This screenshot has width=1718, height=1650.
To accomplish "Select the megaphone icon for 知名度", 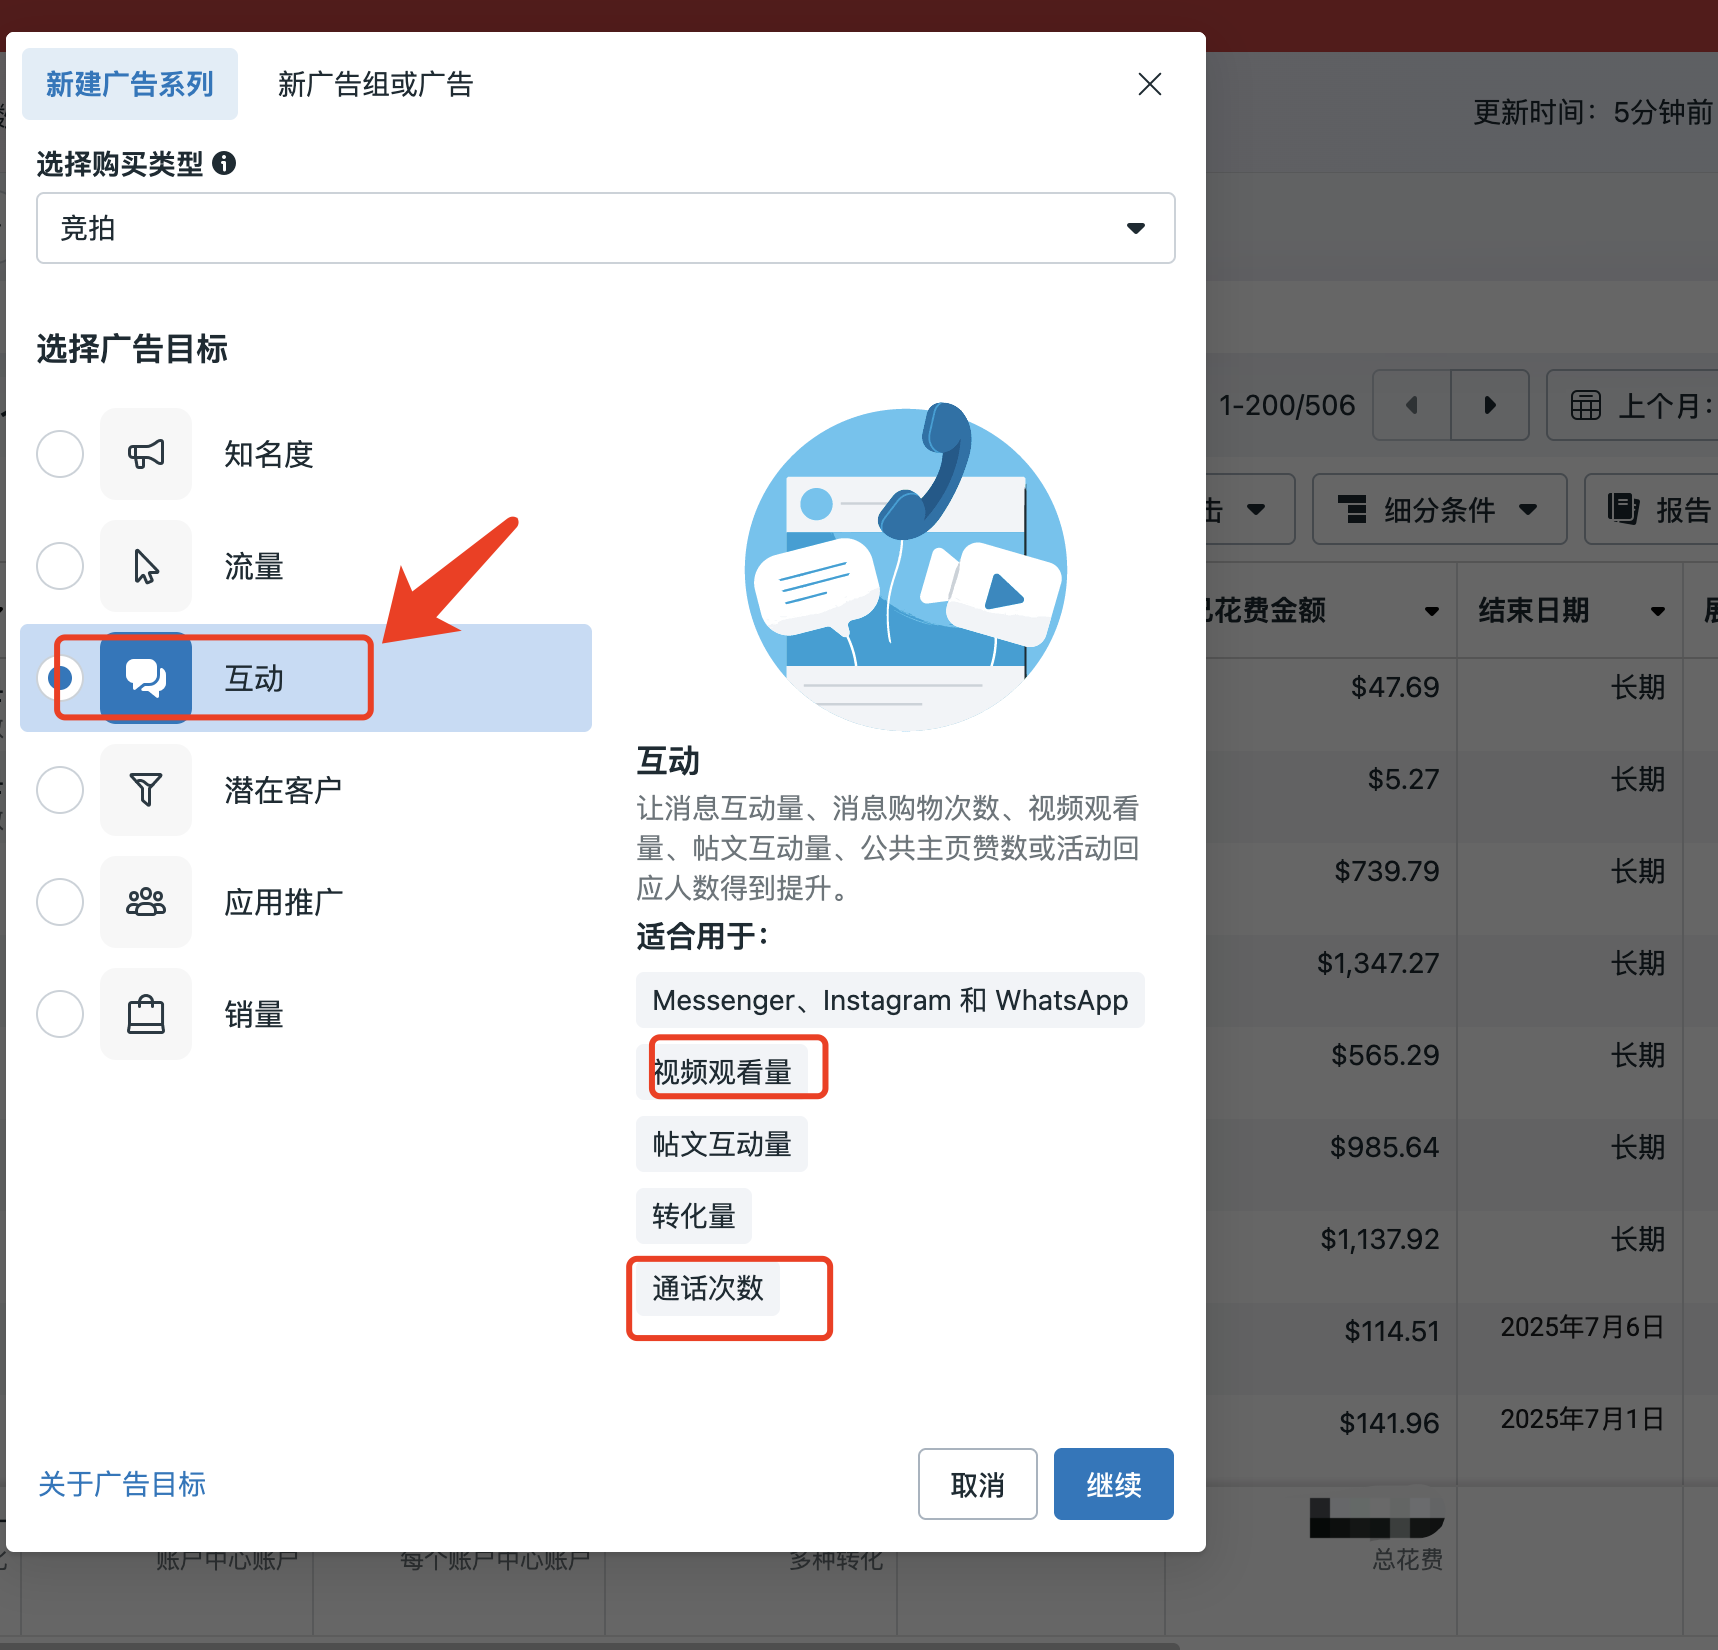I will tap(146, 454).
